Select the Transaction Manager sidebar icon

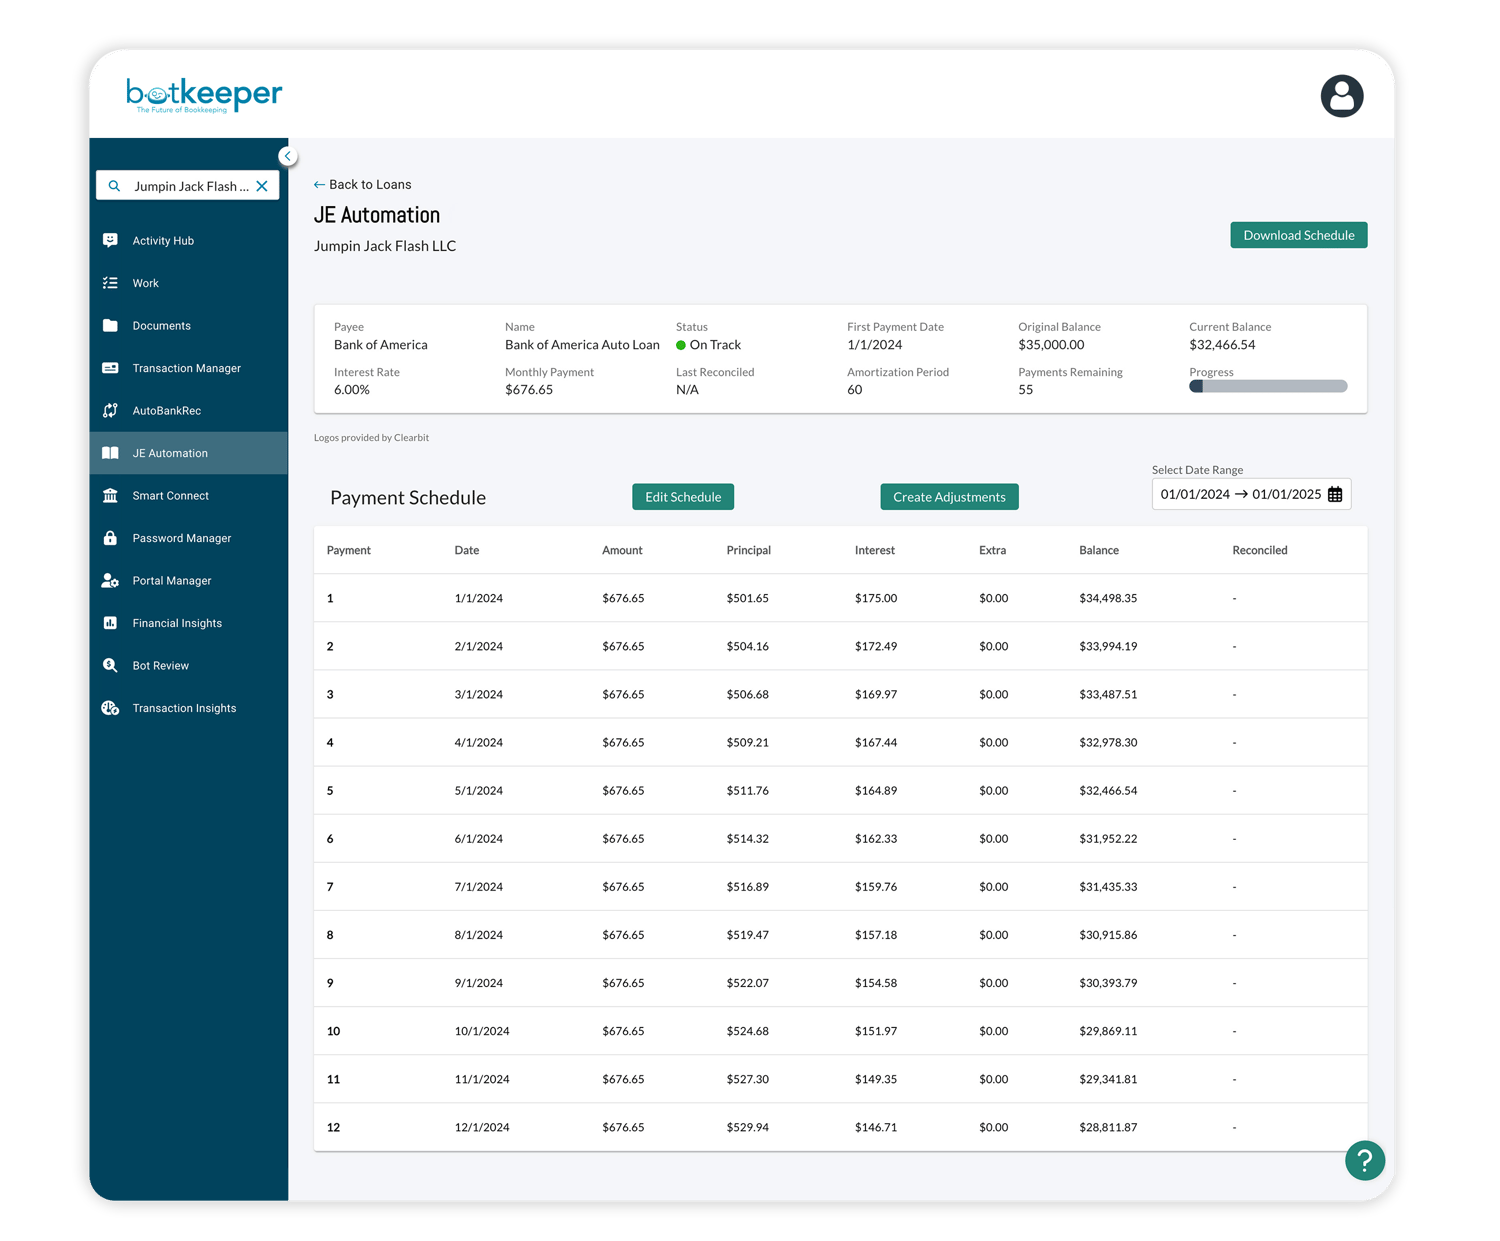(x=111, y=368)
